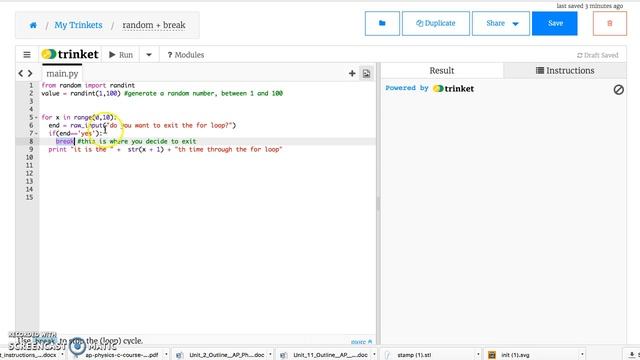Click 'from random import randint' on line 1
This screenshot has height=360, width=640.
(88, 85)
